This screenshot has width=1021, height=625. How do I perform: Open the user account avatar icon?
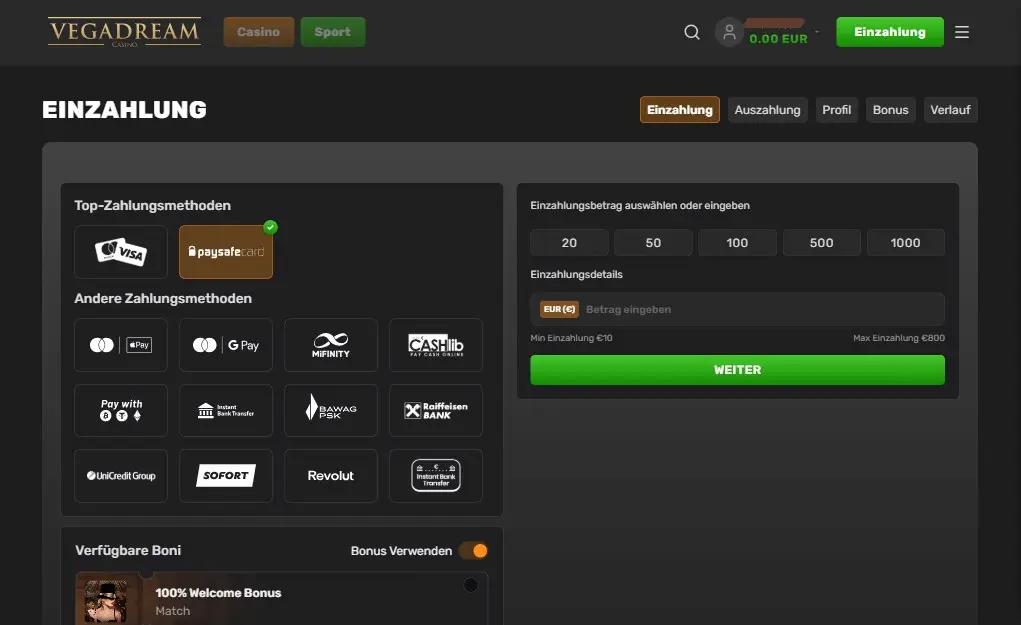coord(729,32)
